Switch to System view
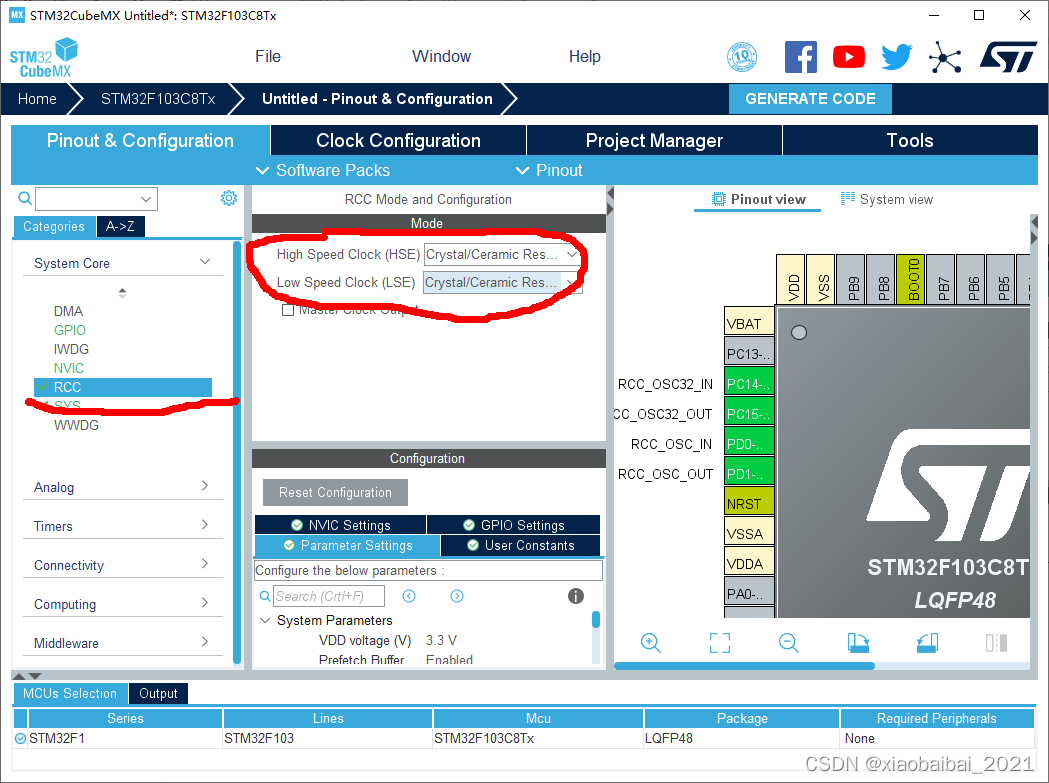Screen dimensions: 1049x783 886,199
